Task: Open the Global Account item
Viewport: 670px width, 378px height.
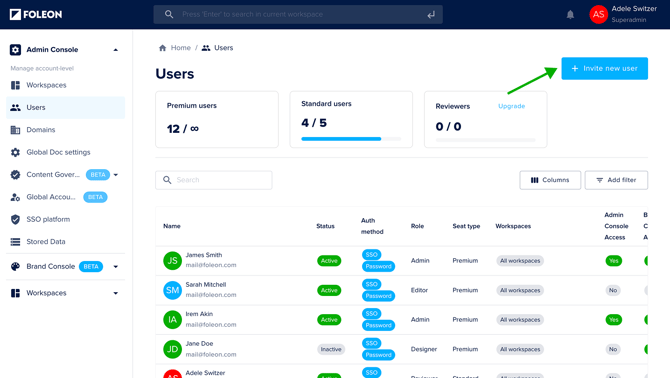Action: click(50, 197)
